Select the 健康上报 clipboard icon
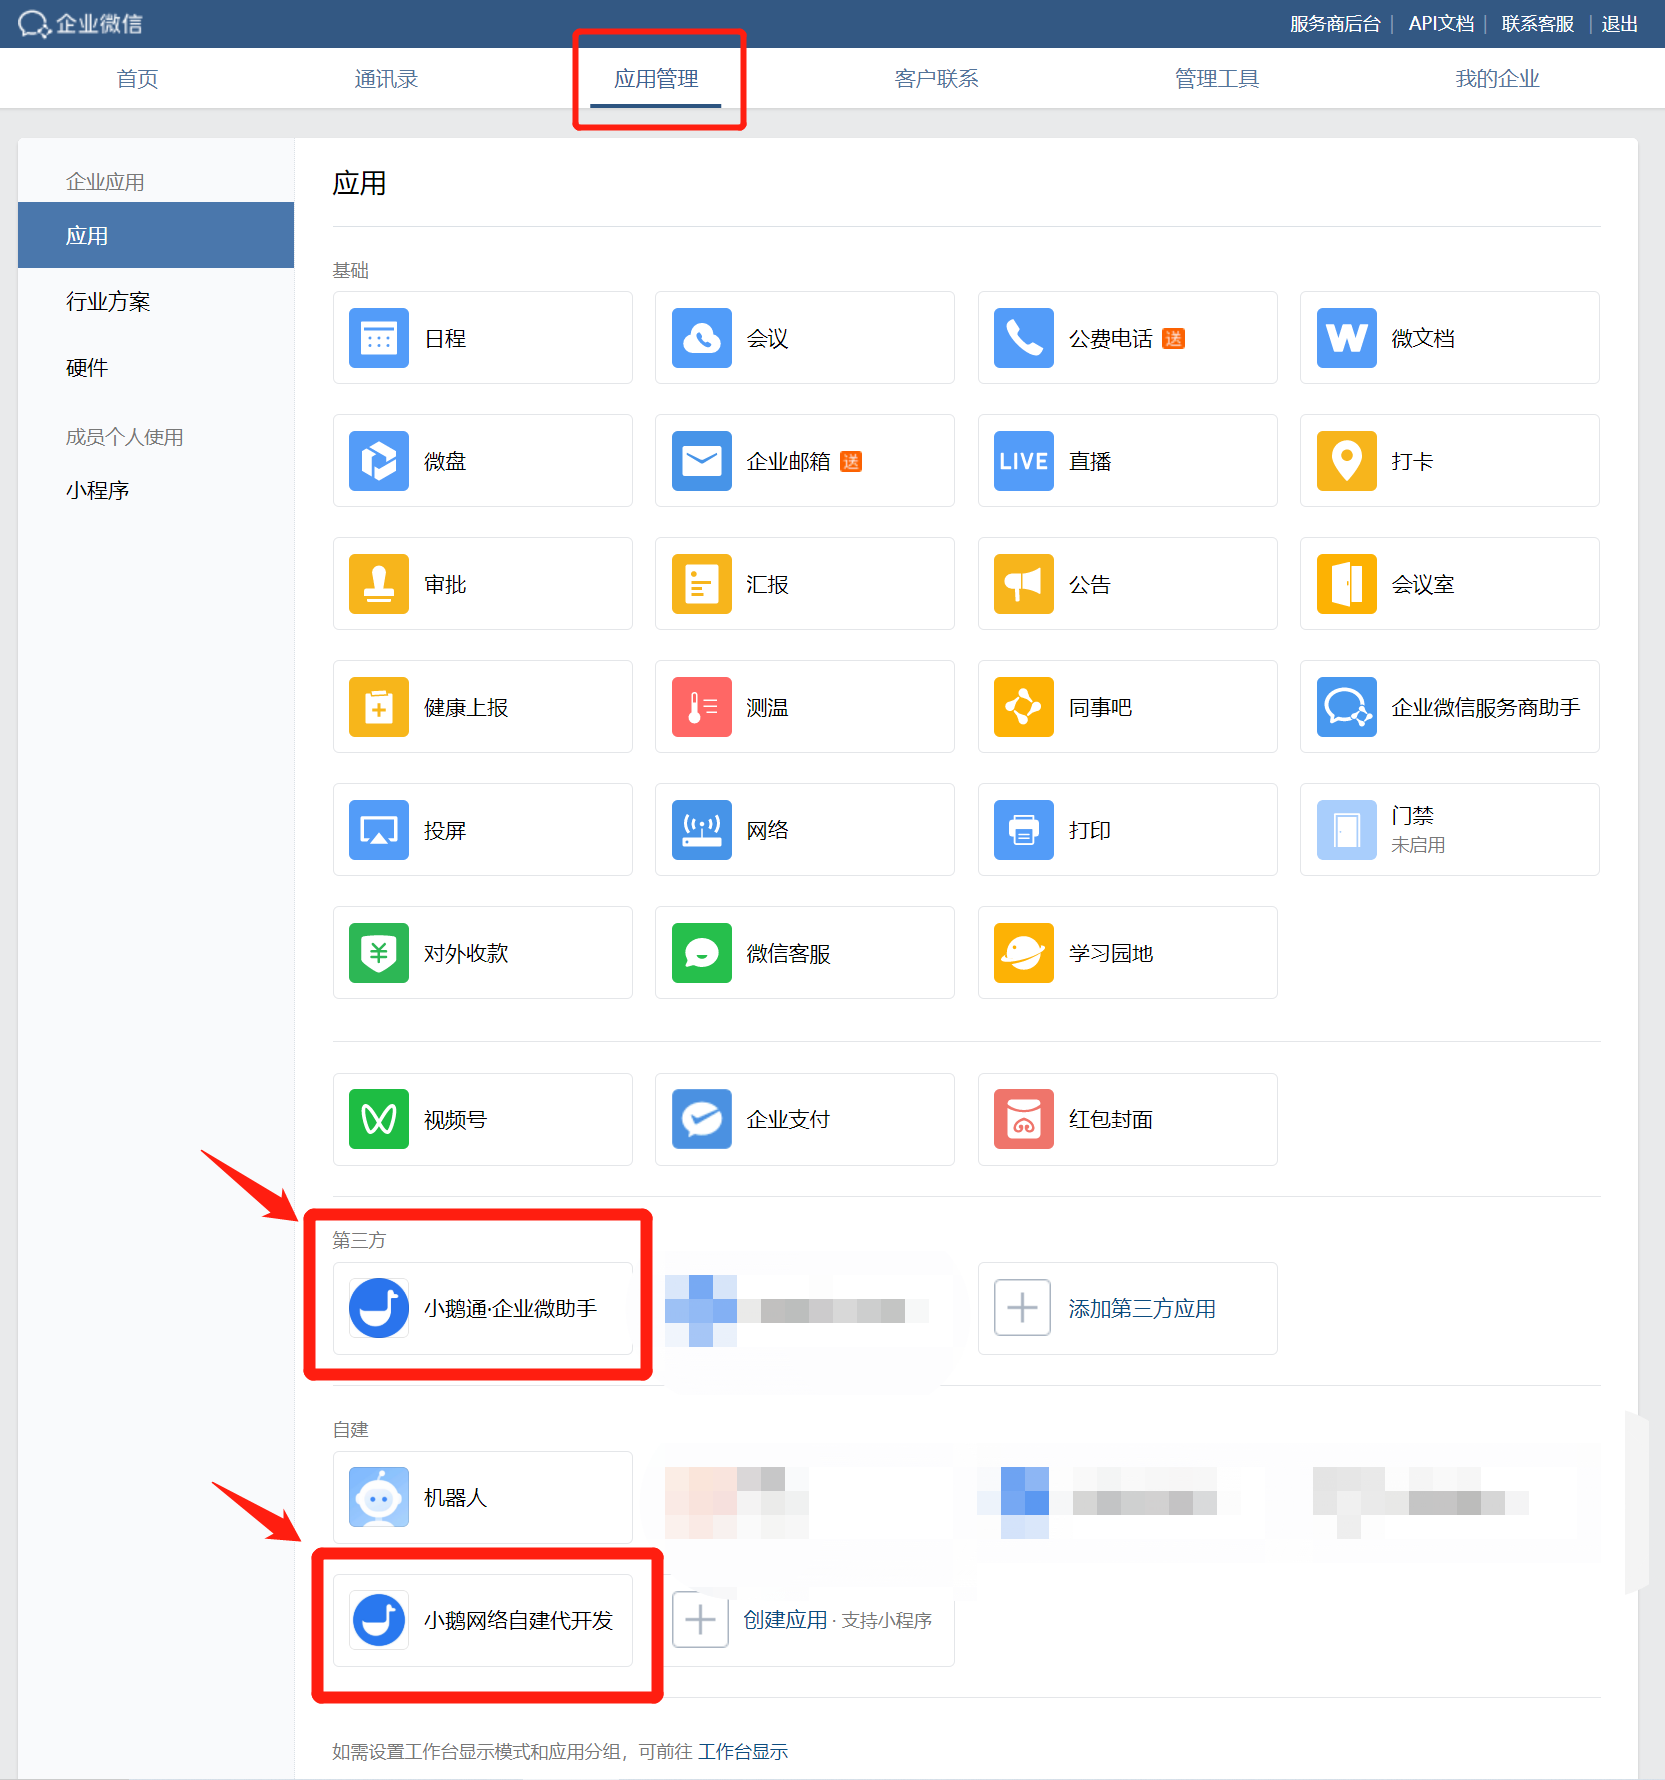 point(379,707)
